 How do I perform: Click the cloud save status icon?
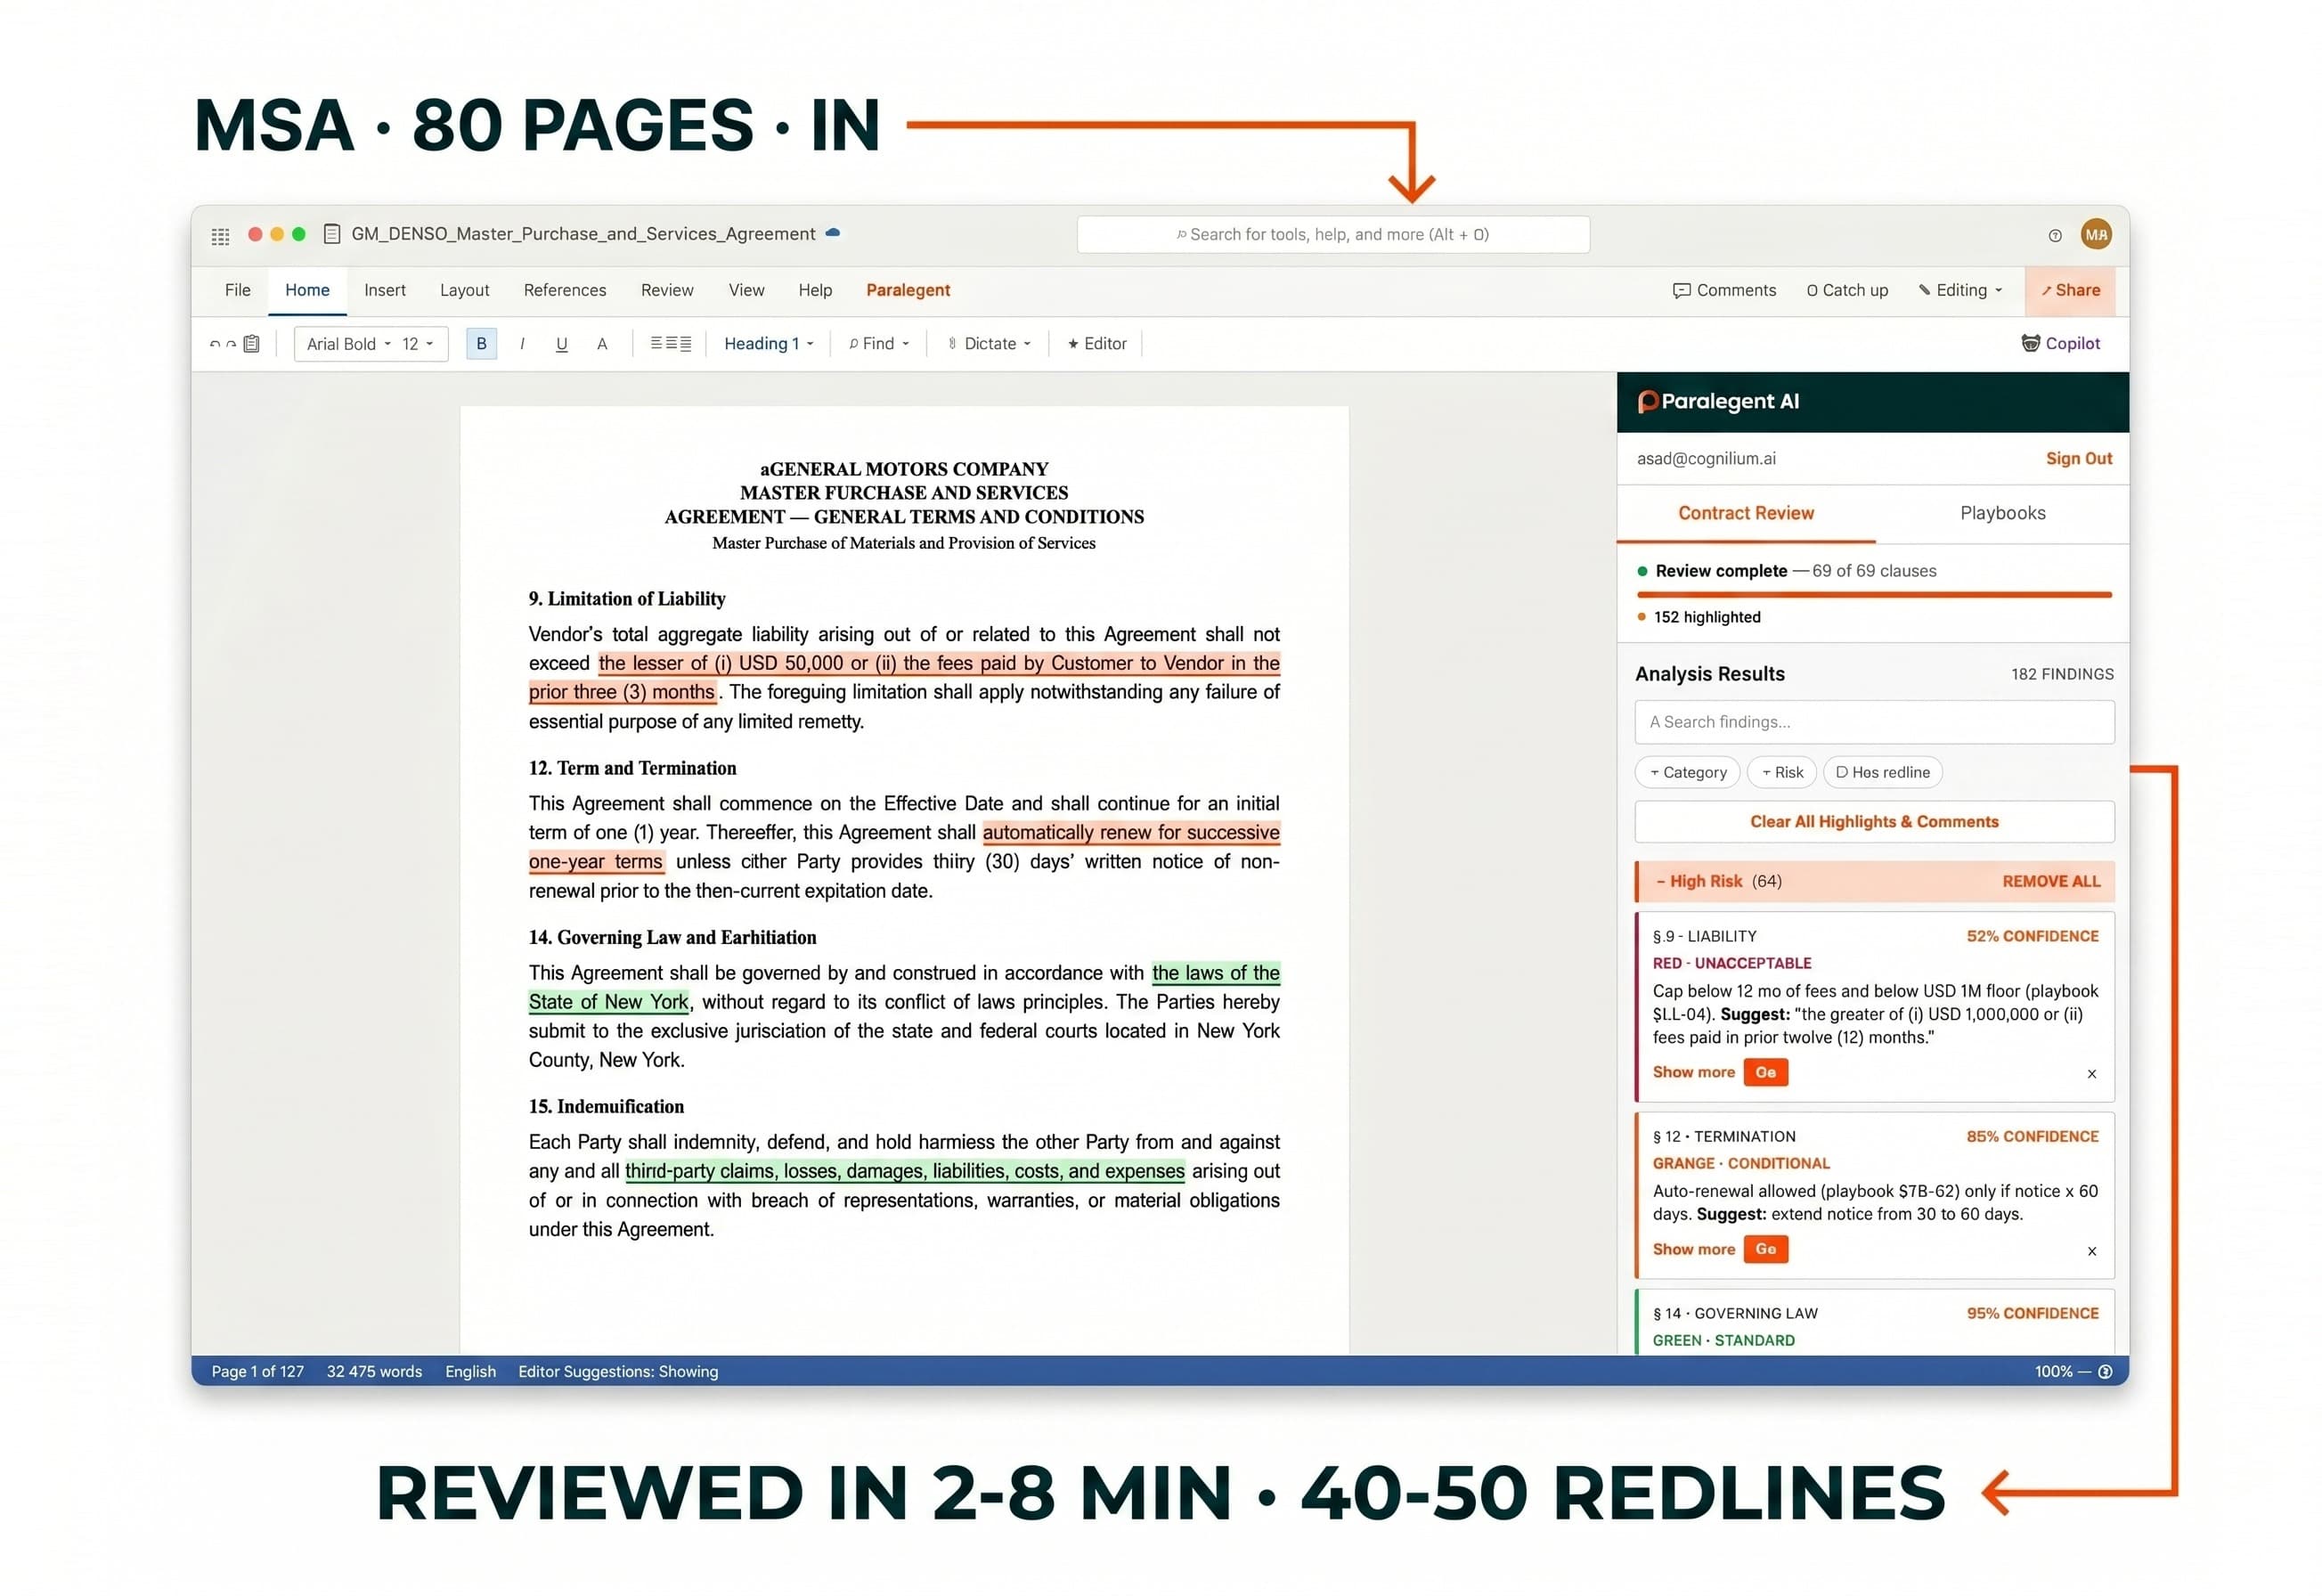click(x=833, y=233)
